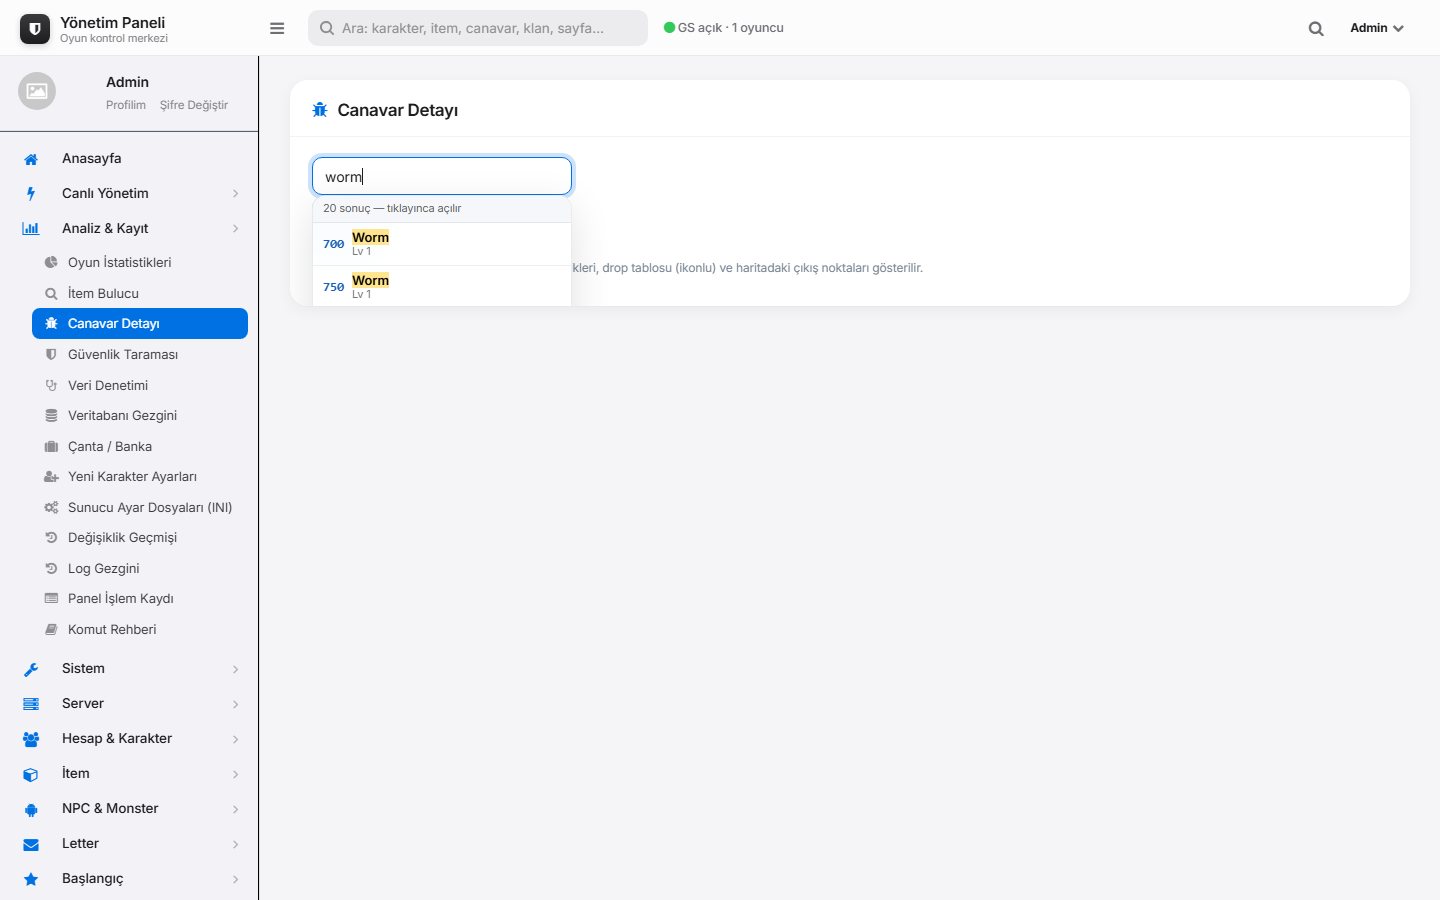Expand the Hesap & Karakter section
1440x900 pixels.
(x=130, y=739)
